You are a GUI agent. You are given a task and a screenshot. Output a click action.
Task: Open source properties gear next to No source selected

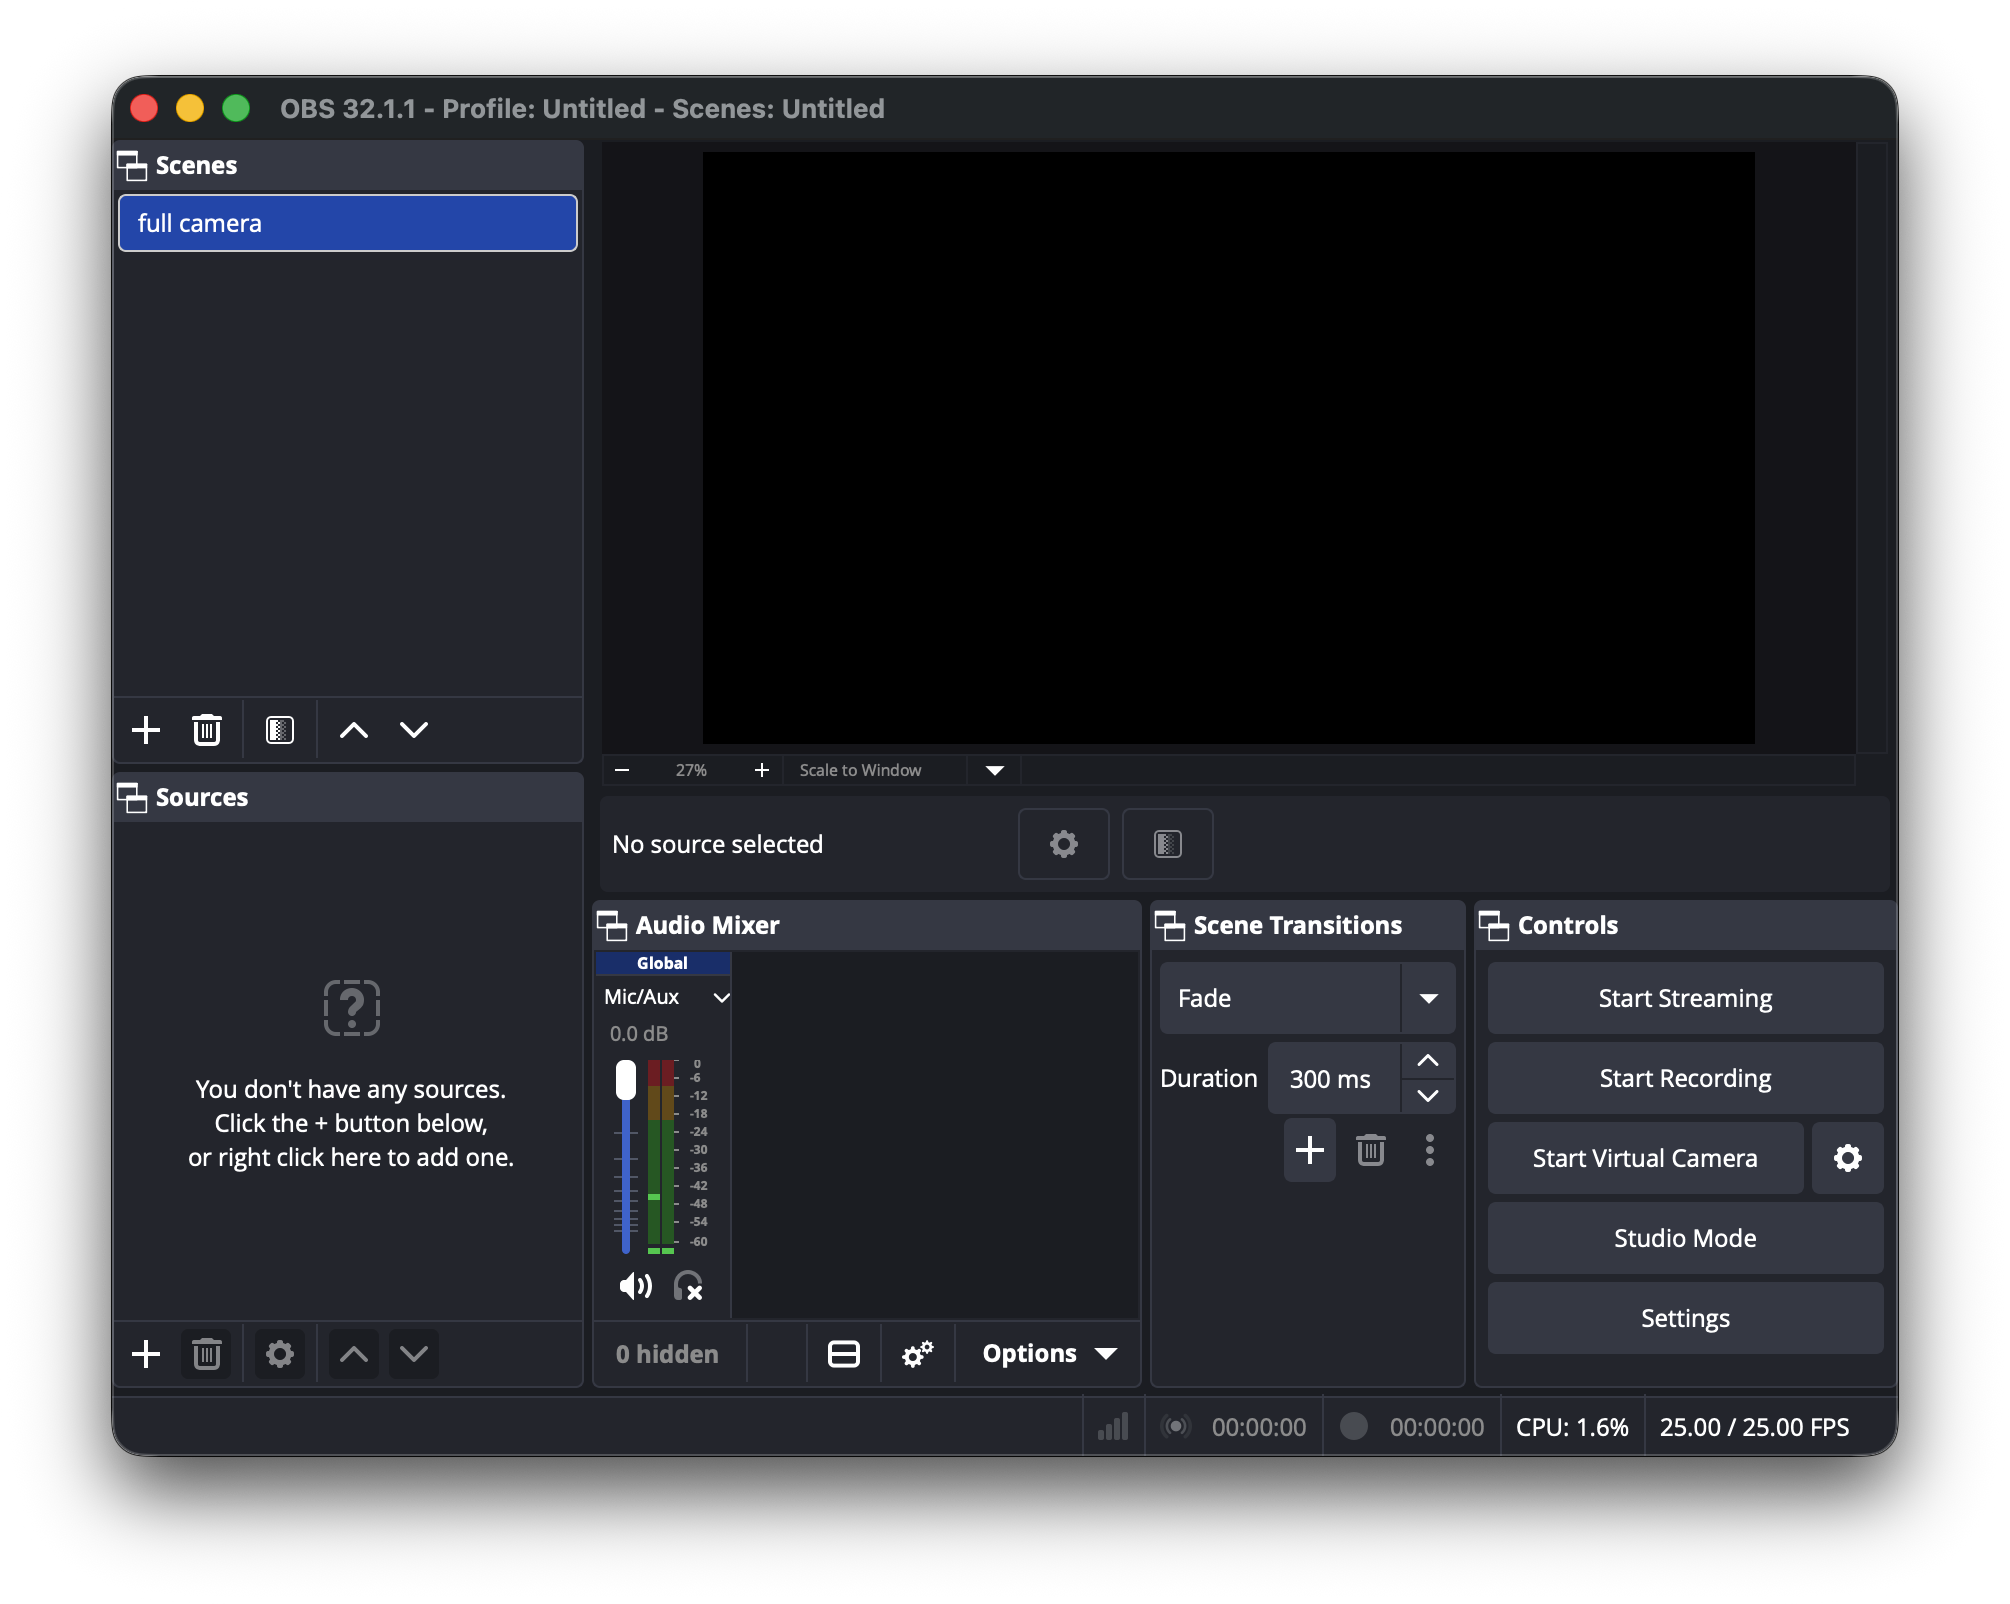(x=1063, y=844)
